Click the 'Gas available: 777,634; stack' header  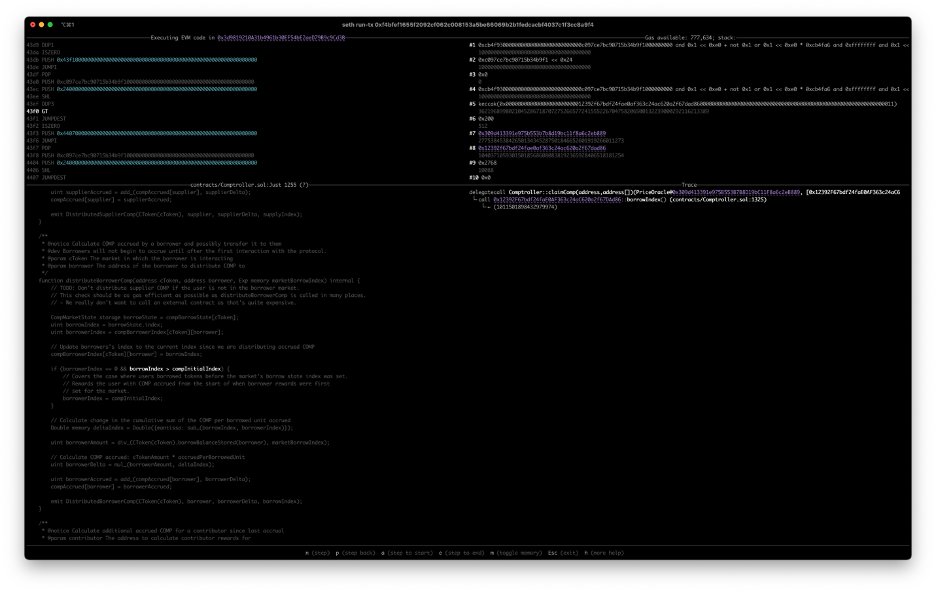click(689, 38)
